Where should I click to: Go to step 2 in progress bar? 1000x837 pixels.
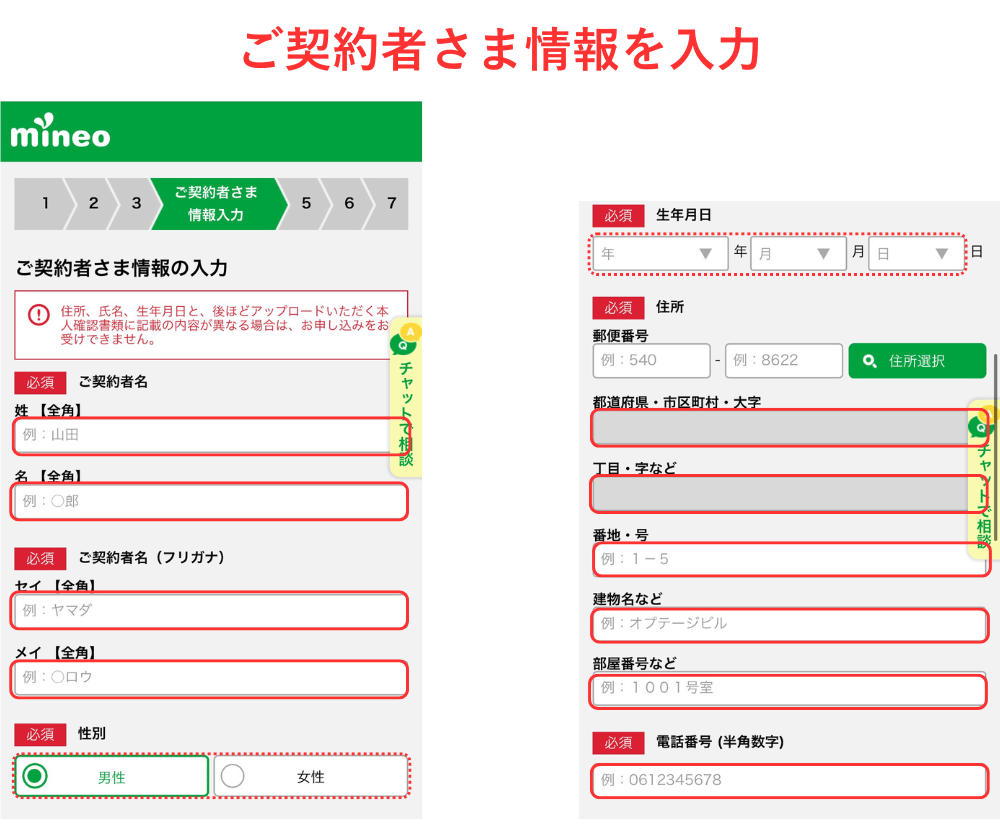[93, 204]
